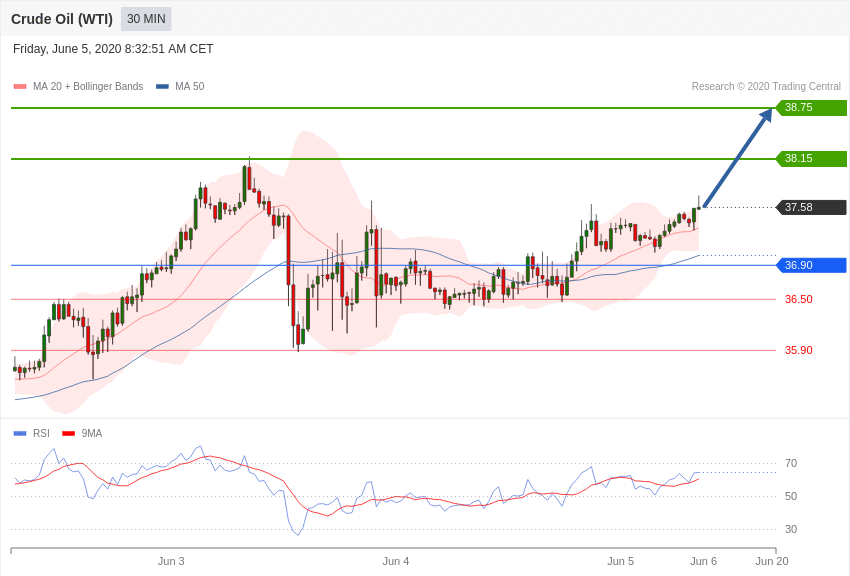Click the Research © 2020 Trading Central credit
The height and width of the screenshot is (576, 850).
click(x=766, y=86)
